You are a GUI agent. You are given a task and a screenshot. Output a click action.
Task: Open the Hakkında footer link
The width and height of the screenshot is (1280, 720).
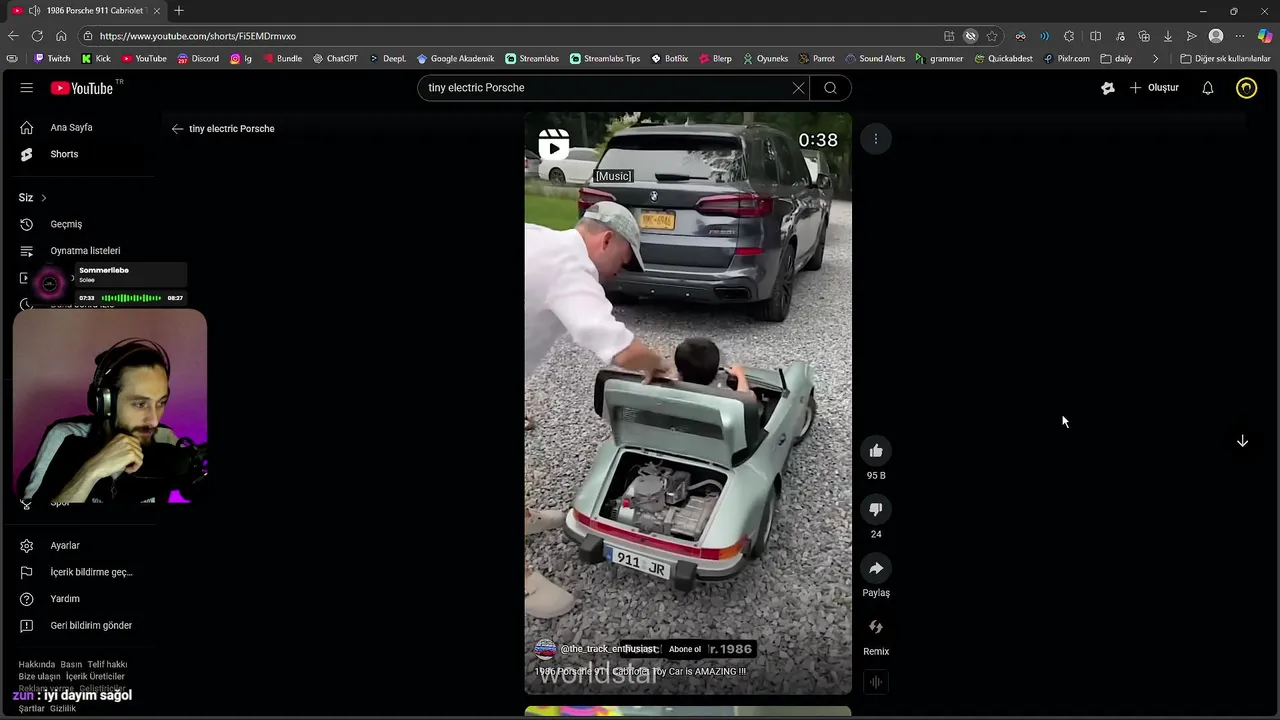tap(35, 665)
